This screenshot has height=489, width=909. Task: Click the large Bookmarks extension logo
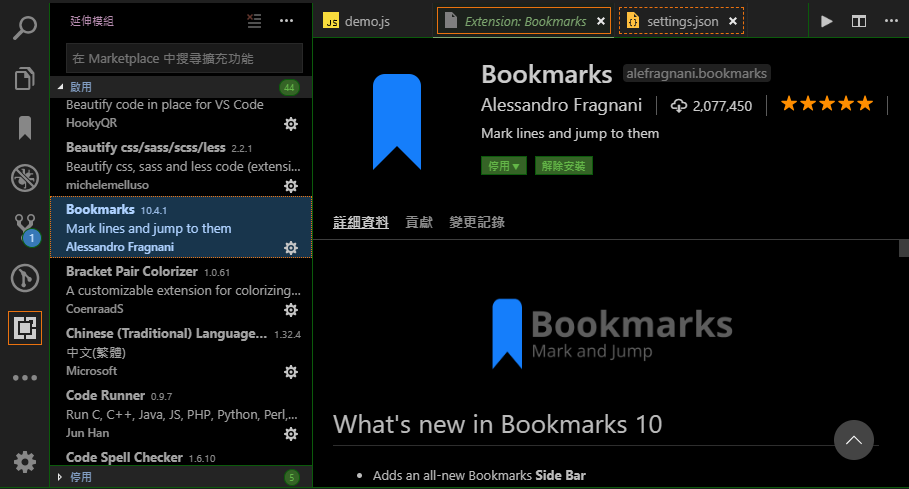tap(397, 122)
